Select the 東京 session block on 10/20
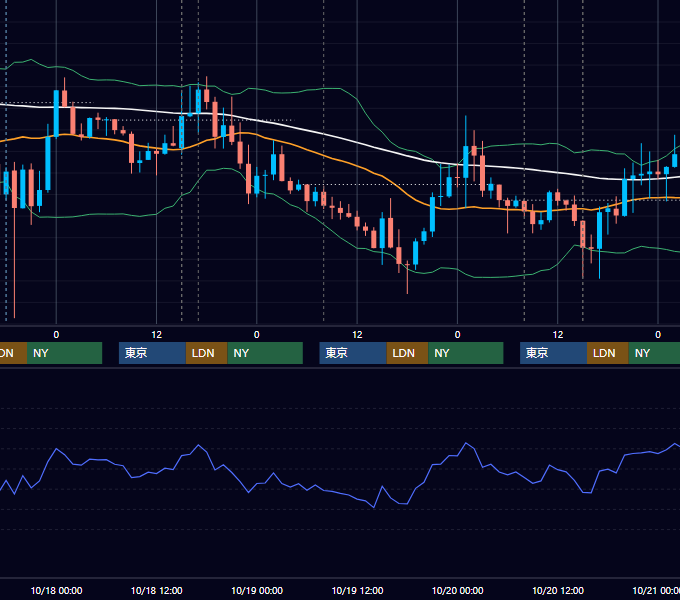 point(554,353)
